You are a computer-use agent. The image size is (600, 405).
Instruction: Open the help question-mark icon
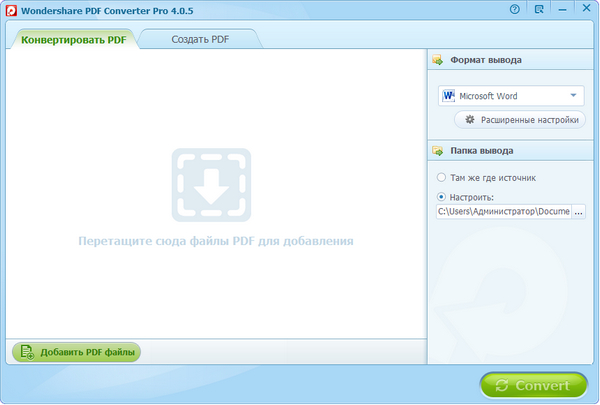(515, 9)
